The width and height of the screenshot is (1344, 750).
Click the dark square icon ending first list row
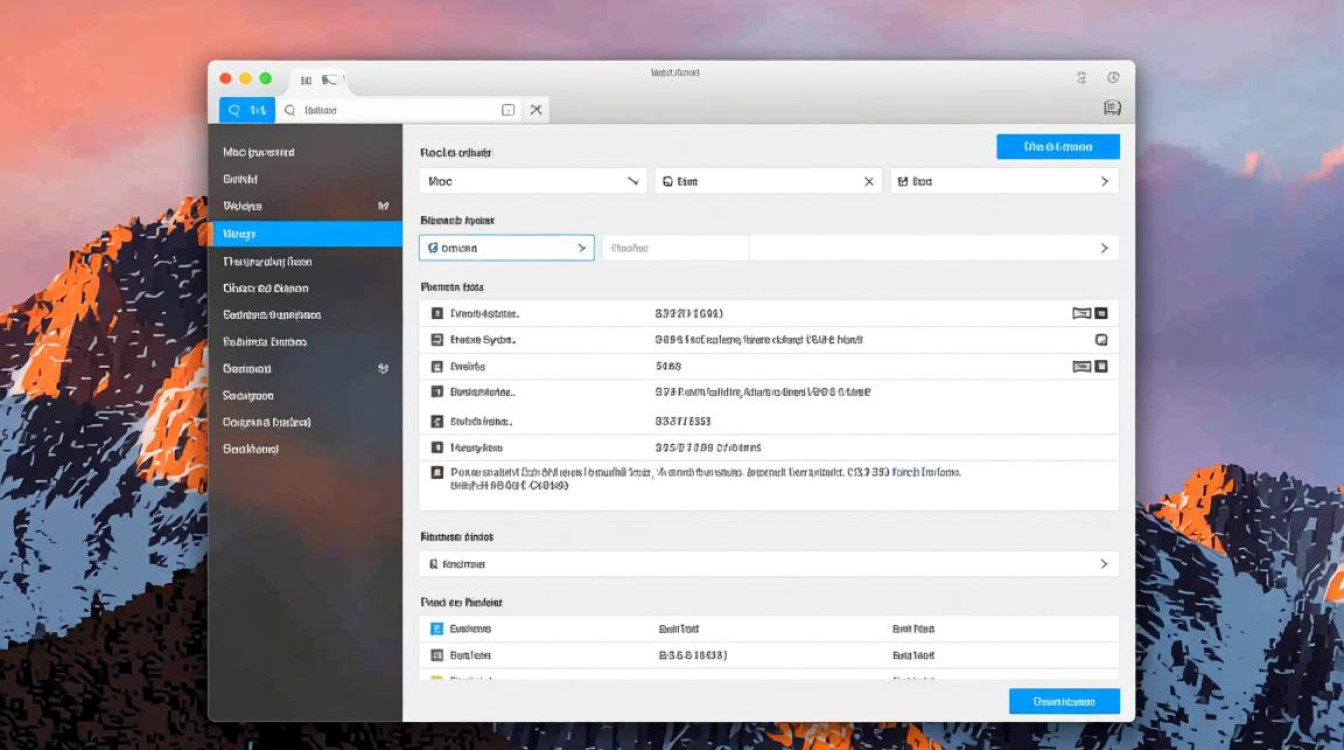point(1101,313)
